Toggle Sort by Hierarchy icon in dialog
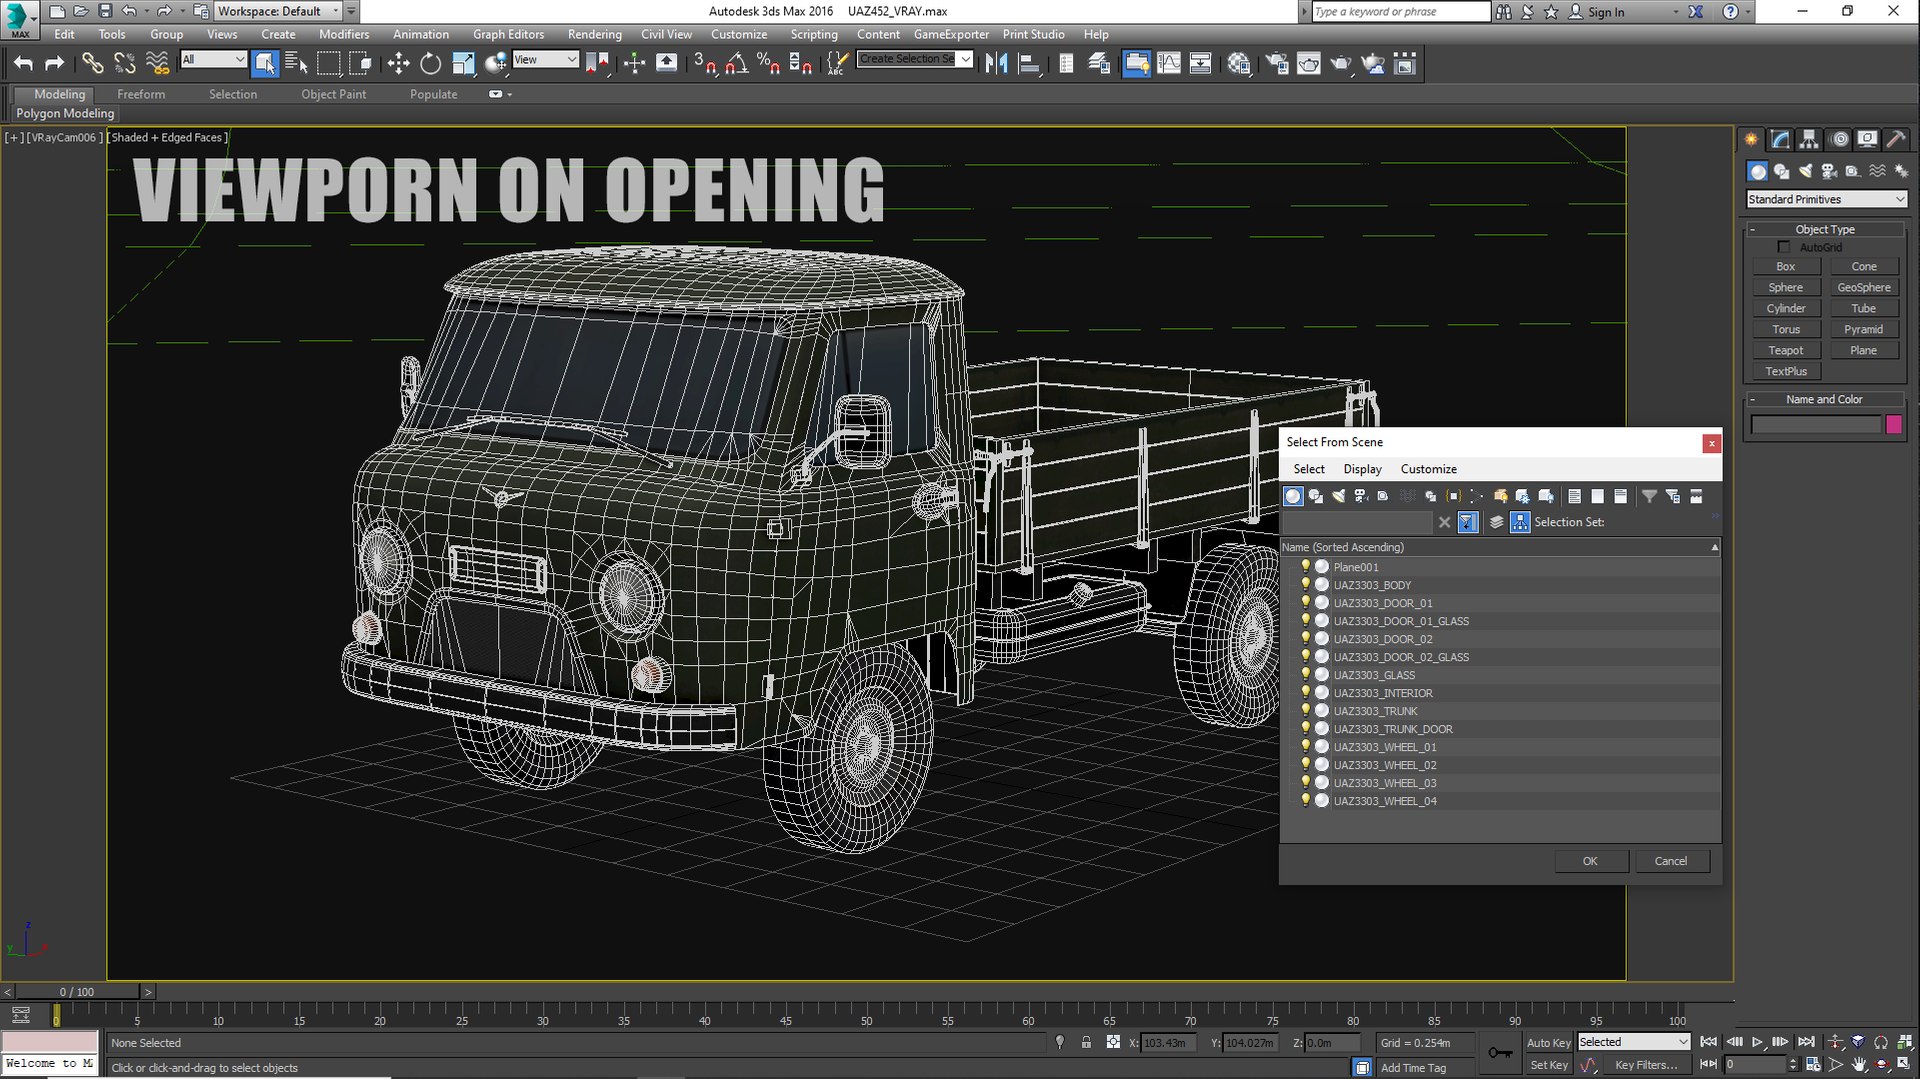This screenshot has height=1079, width=1920. [1520, 523]
